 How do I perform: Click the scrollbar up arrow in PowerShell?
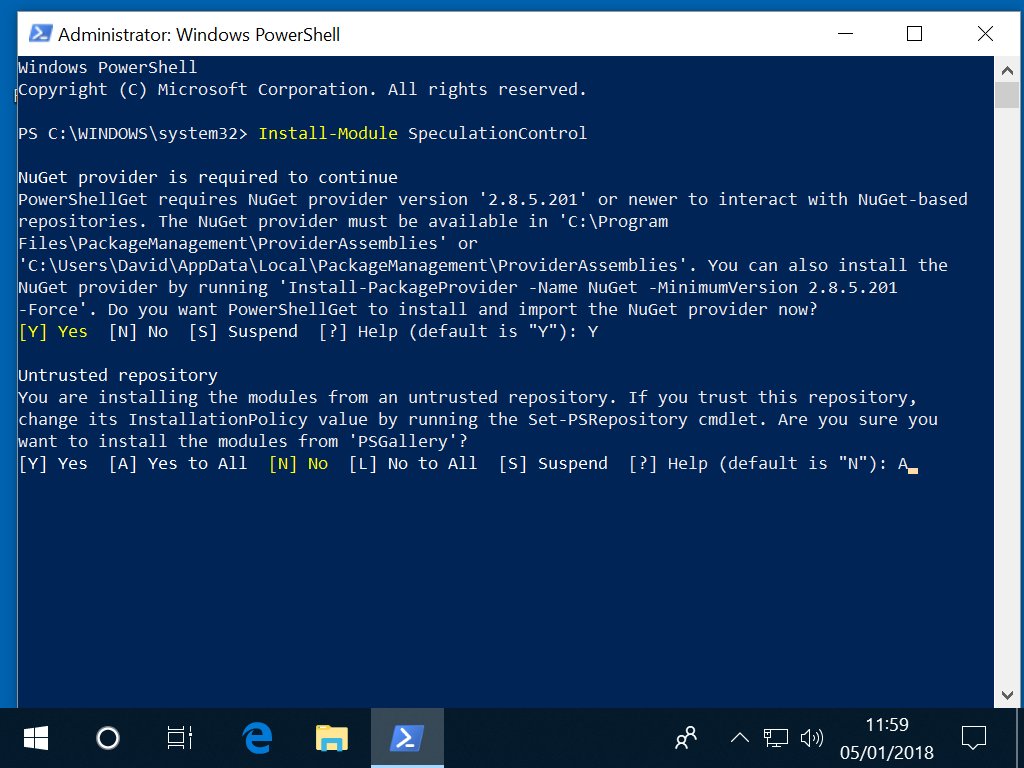tap(1006, 68)
